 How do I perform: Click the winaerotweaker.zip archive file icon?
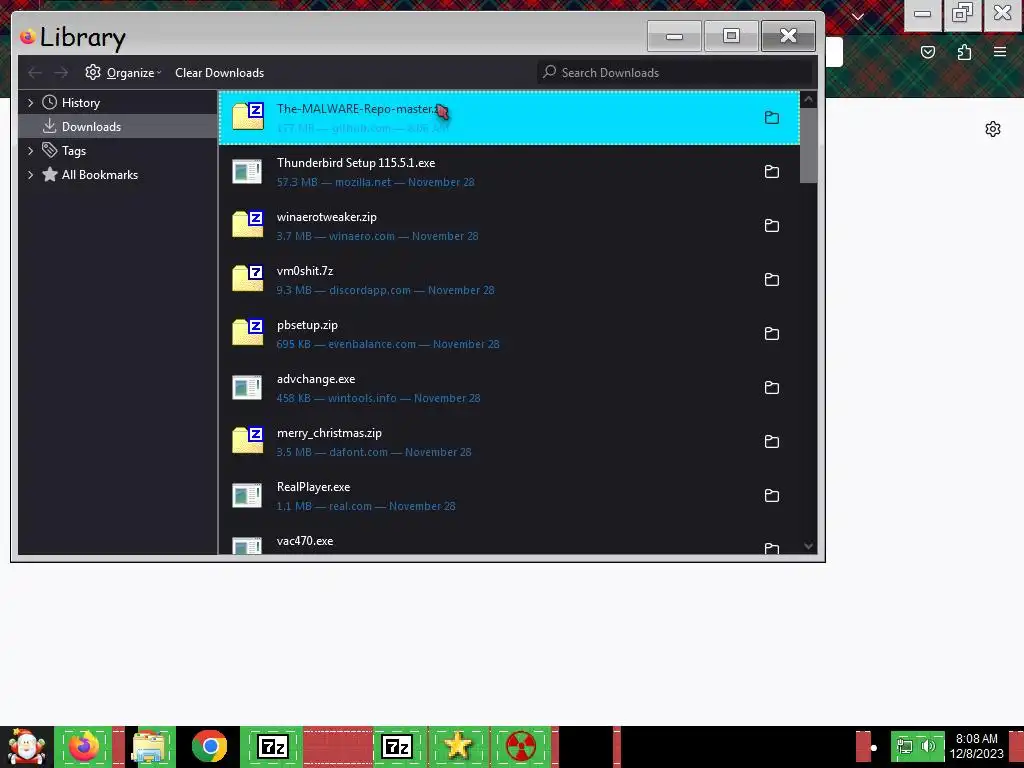tap(248, 224)
